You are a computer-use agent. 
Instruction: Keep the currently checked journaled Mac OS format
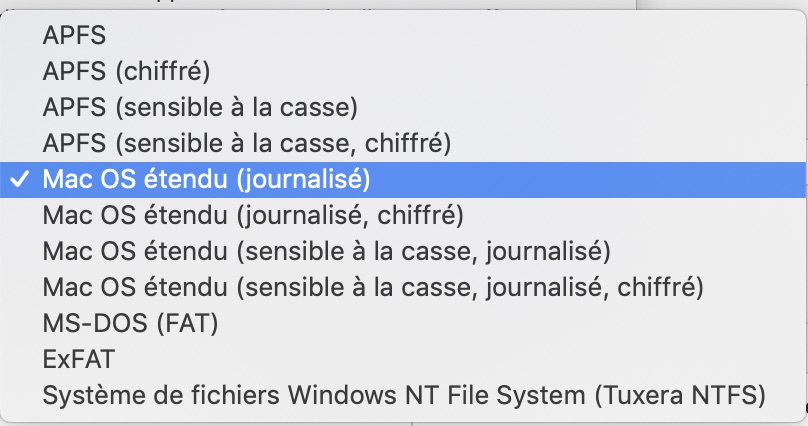pos(206,179)
